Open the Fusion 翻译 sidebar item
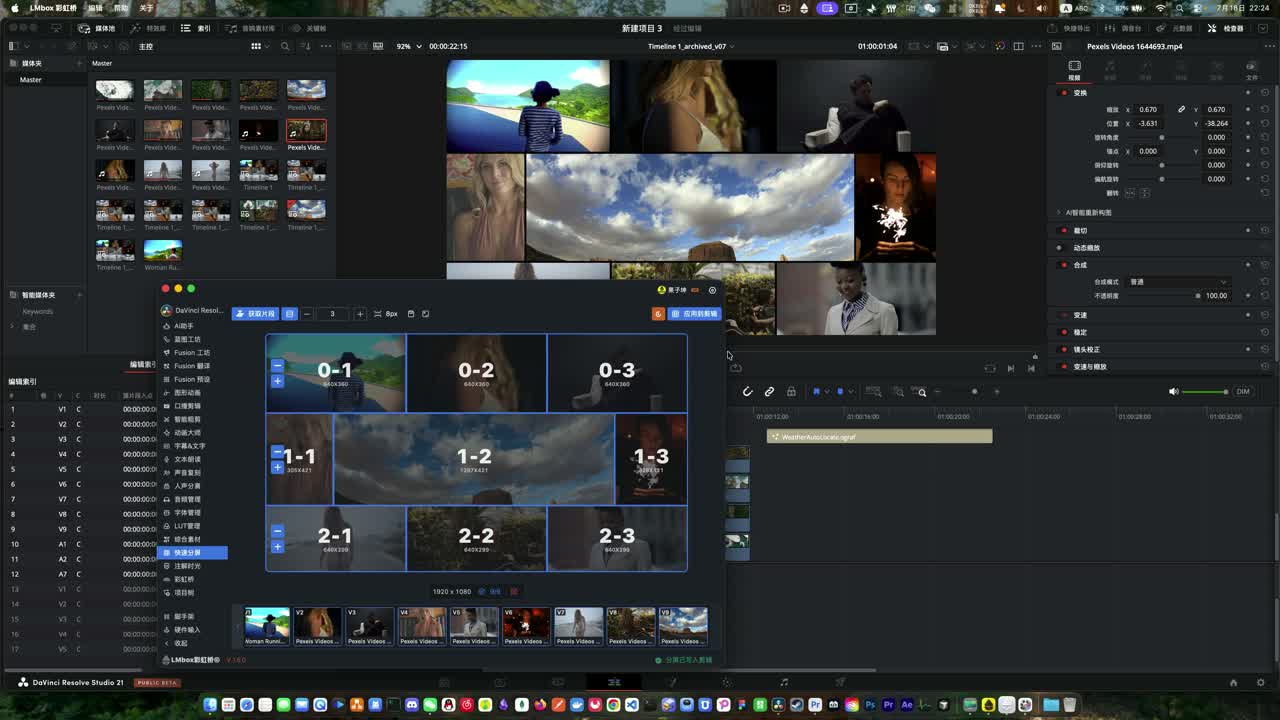The width and height of the screenshot is (1280, 720). (x=191, y=366)
